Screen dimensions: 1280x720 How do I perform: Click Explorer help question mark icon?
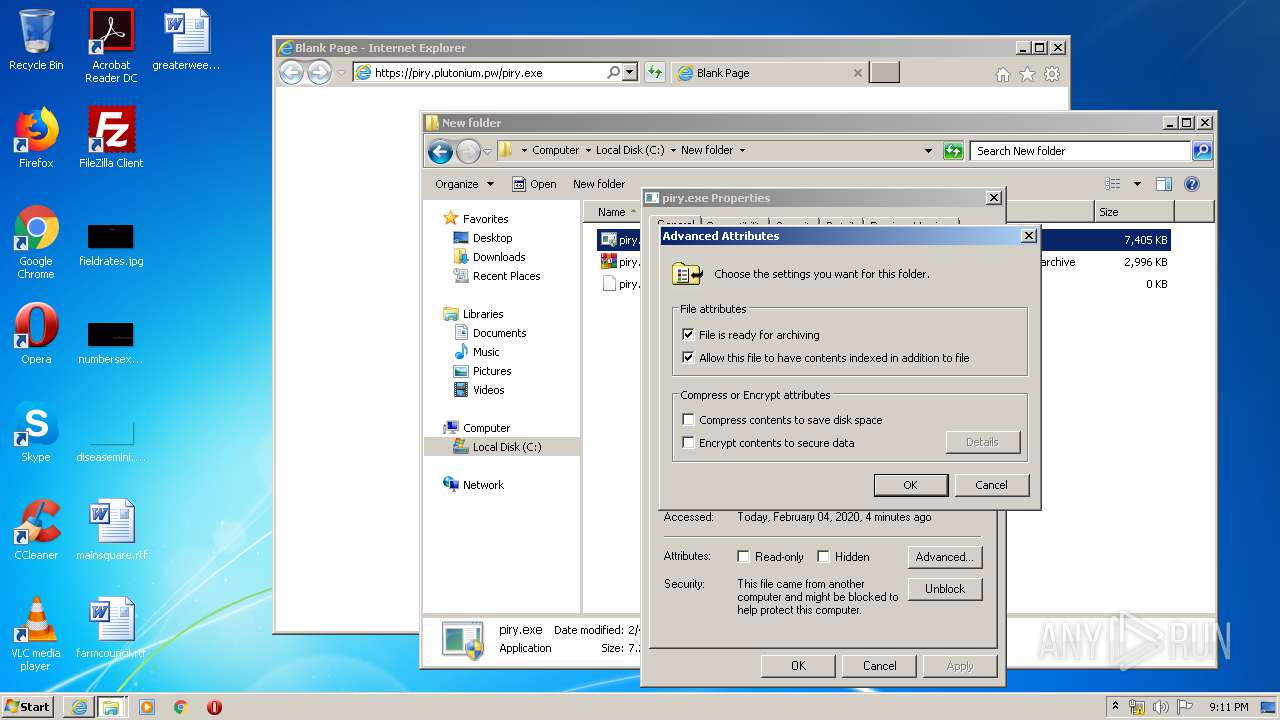[1191, 184]
